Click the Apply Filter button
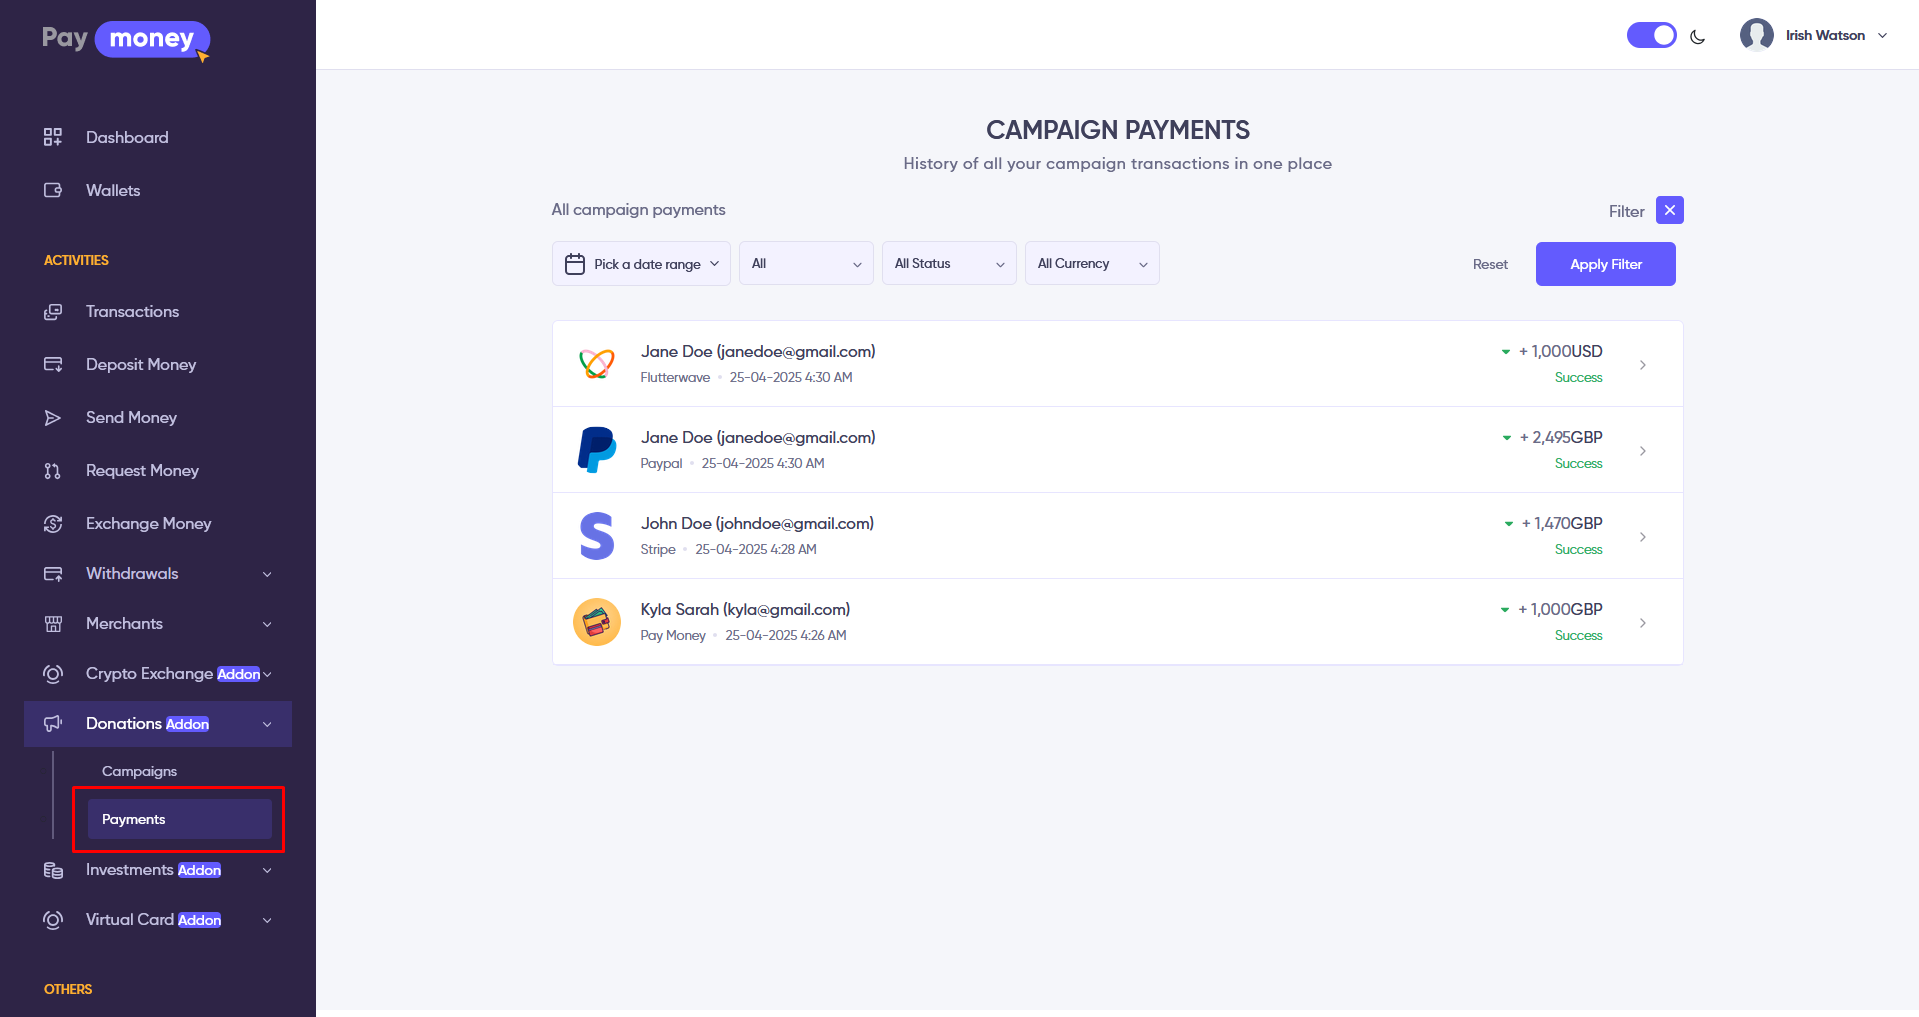 (1605, 264)
